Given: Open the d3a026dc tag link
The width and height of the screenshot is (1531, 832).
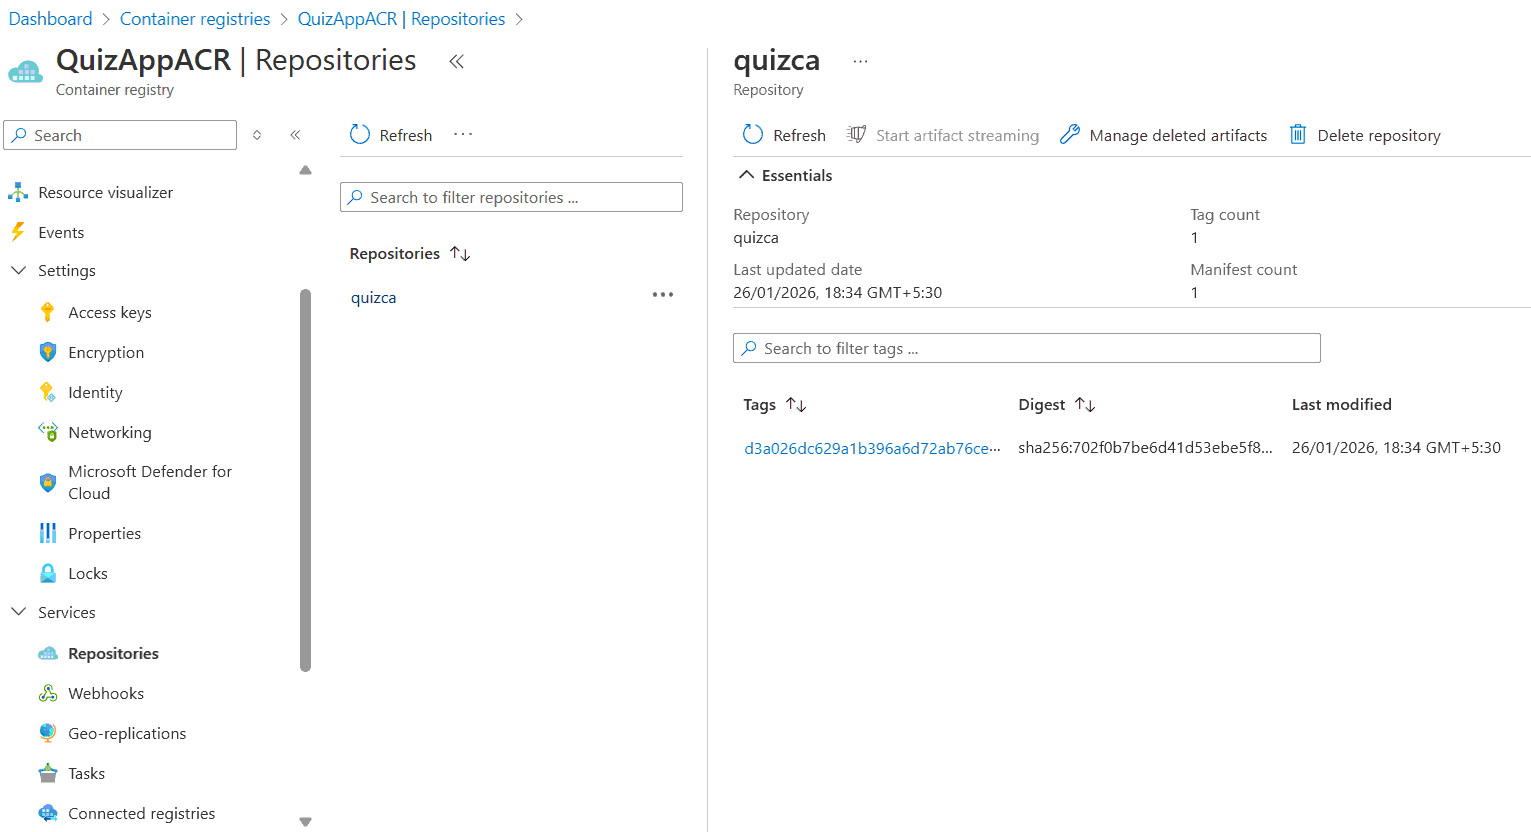Looking at the screenshot, I should (870, 448).
